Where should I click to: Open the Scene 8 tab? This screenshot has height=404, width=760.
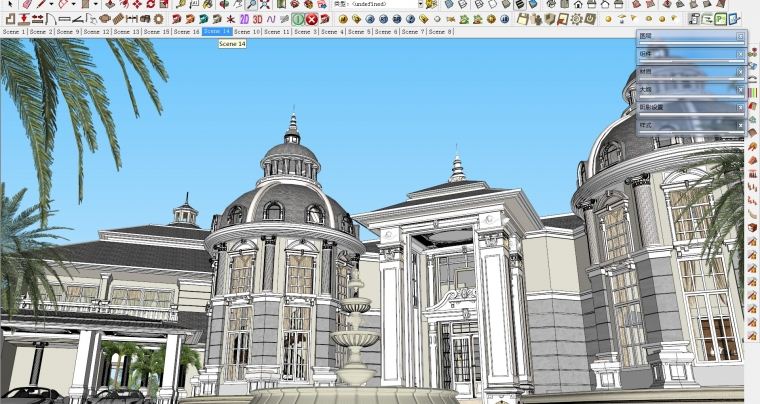439,32
